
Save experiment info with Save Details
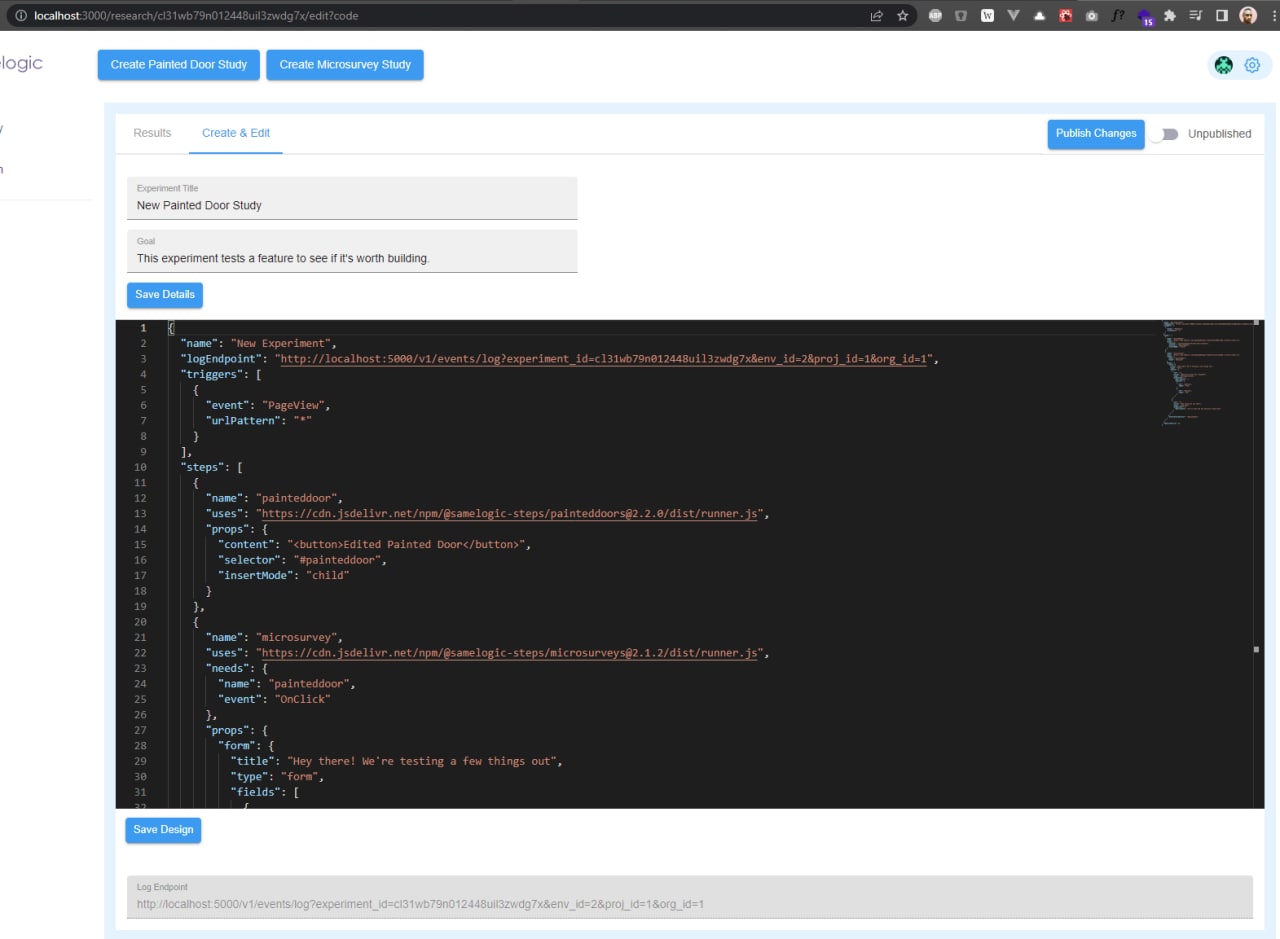coord(165,295)
